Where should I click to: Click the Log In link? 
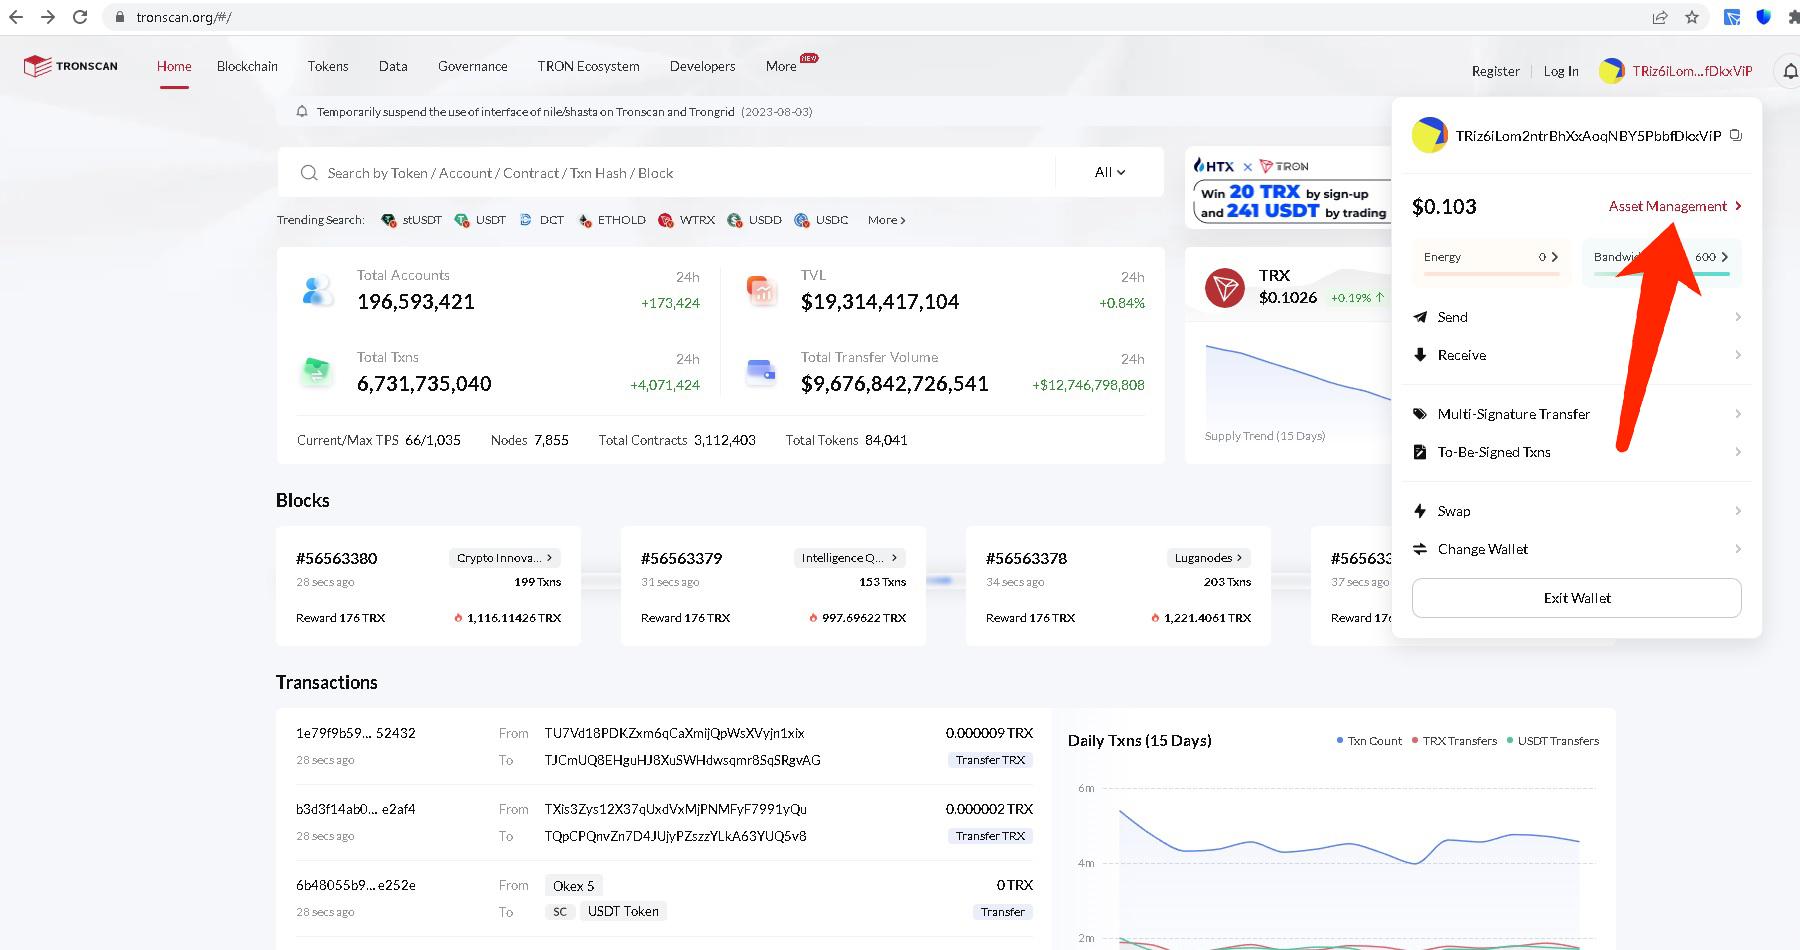click(1561, 71)
